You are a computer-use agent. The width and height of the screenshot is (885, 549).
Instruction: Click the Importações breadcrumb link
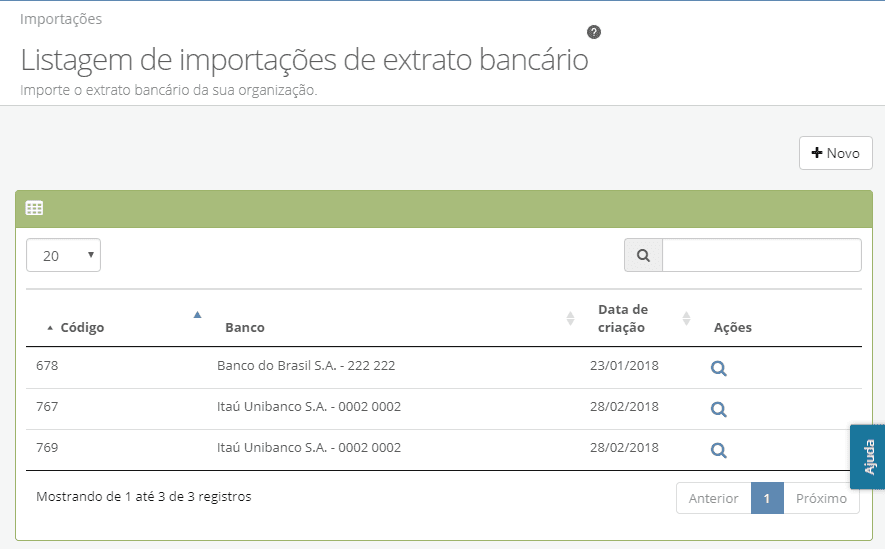61,19
